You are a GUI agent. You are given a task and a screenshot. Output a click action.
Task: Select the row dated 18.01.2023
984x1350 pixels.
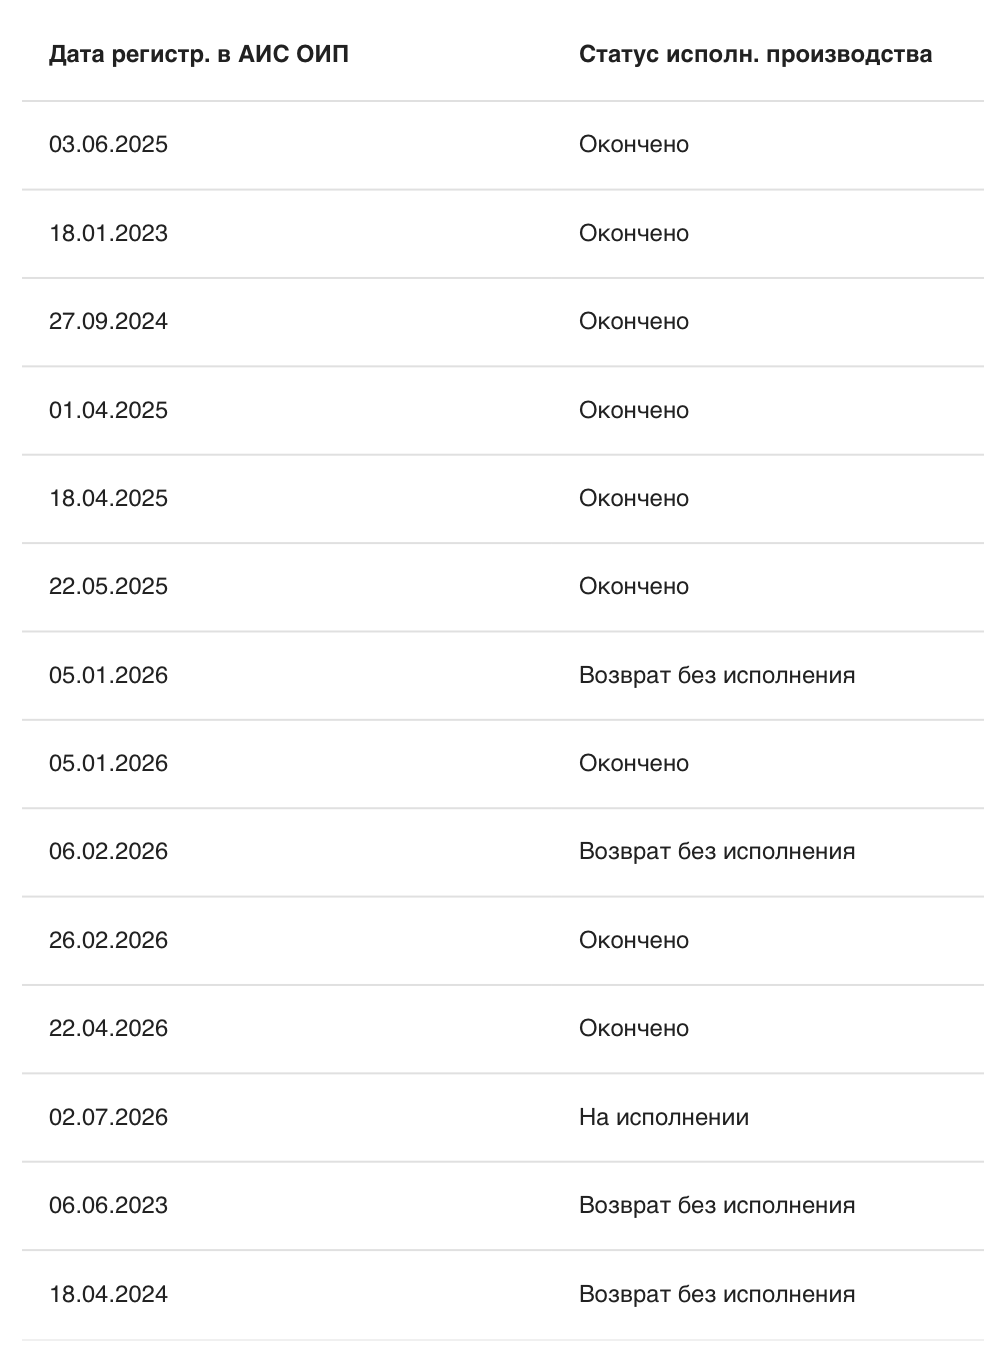[x=503, y=233]
